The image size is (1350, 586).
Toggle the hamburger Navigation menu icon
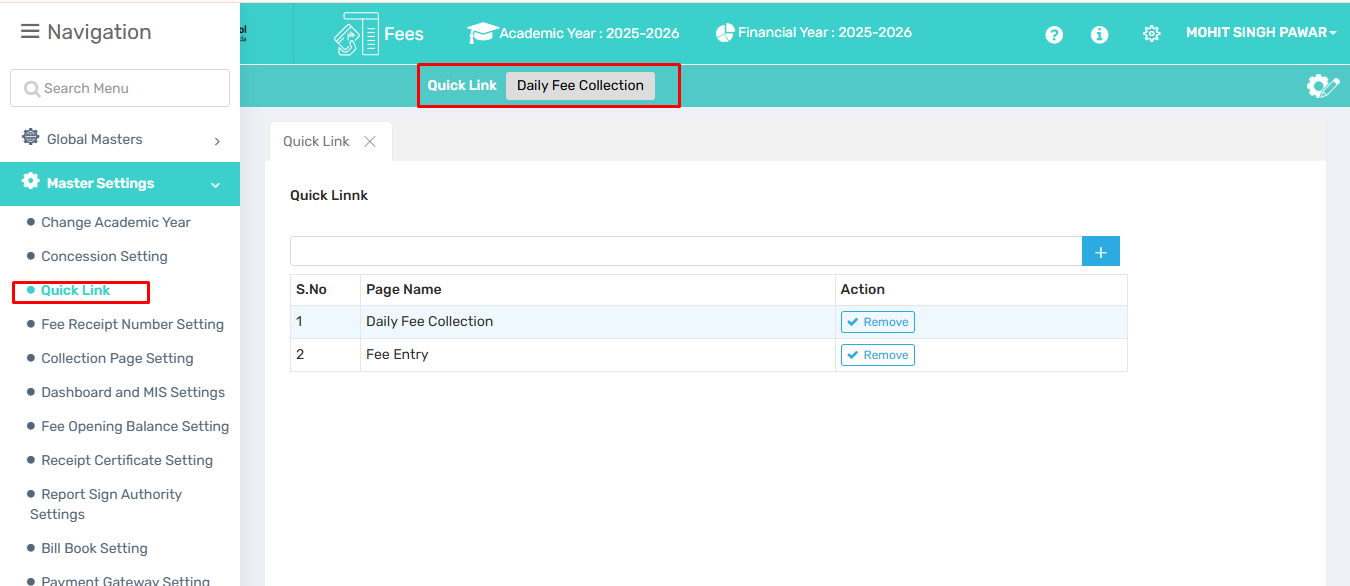(30, 32)
